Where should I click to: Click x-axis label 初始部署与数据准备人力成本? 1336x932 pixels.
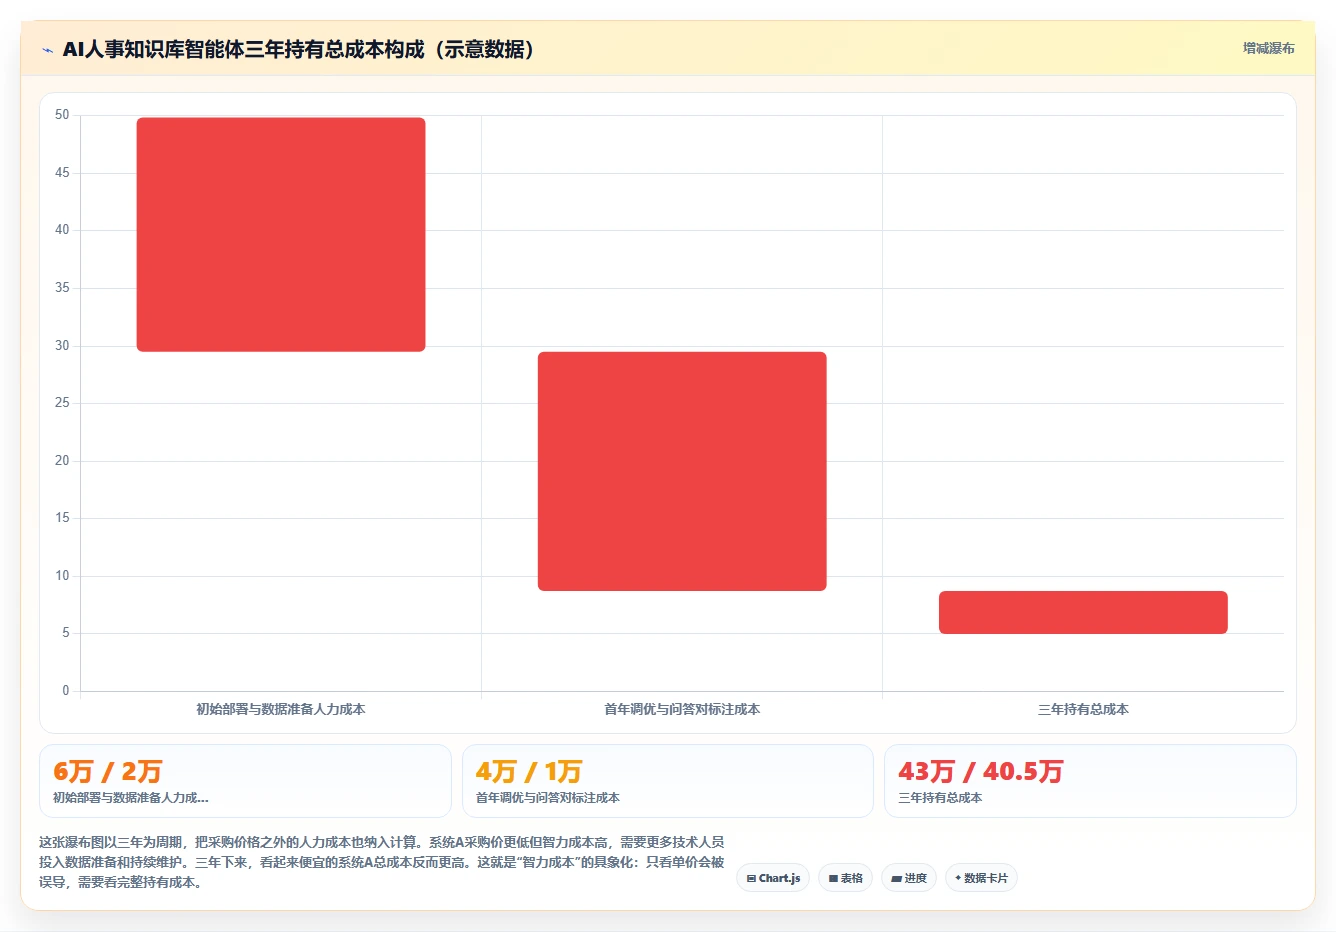tap(281, 709)
